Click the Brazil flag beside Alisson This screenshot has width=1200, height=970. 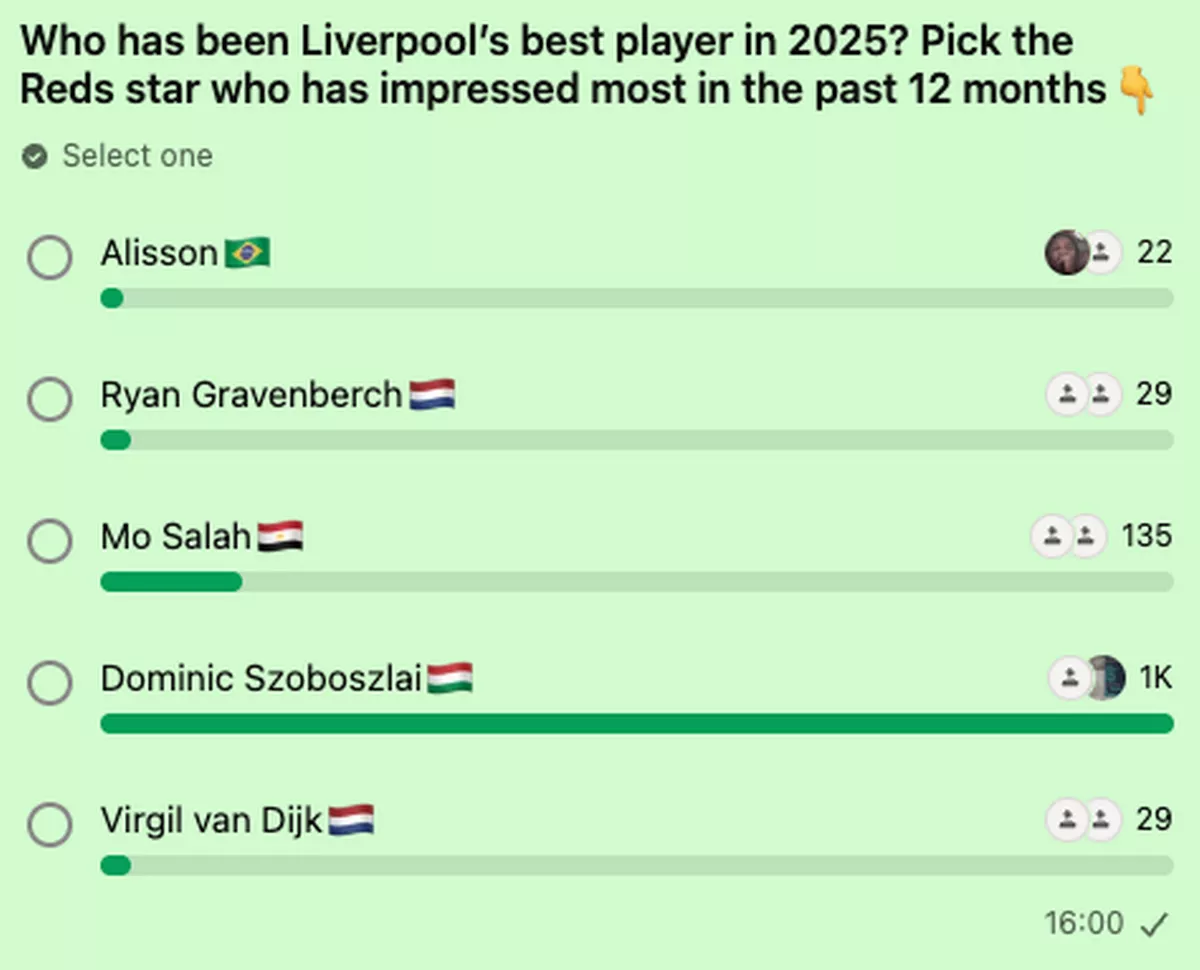pos(247,254)
